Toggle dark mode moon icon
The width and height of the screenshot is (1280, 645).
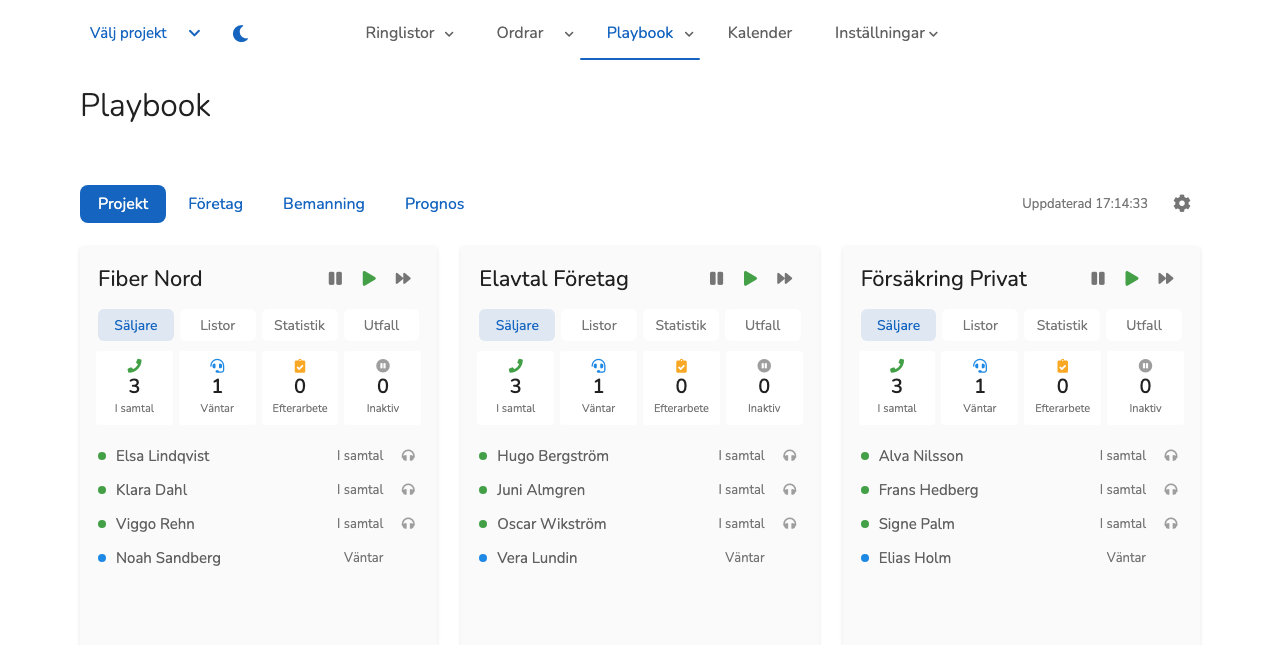pos(240,33)
